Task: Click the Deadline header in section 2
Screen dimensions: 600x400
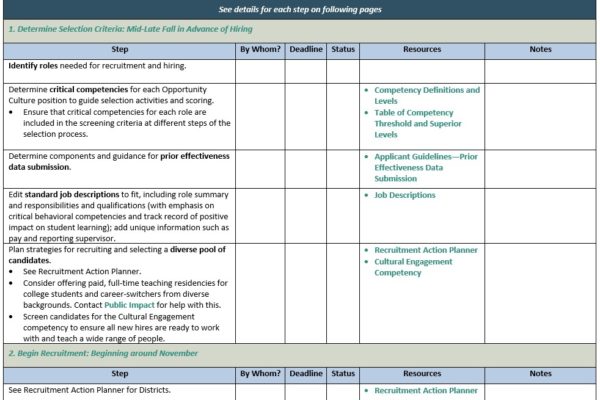Action: point(306,374)
